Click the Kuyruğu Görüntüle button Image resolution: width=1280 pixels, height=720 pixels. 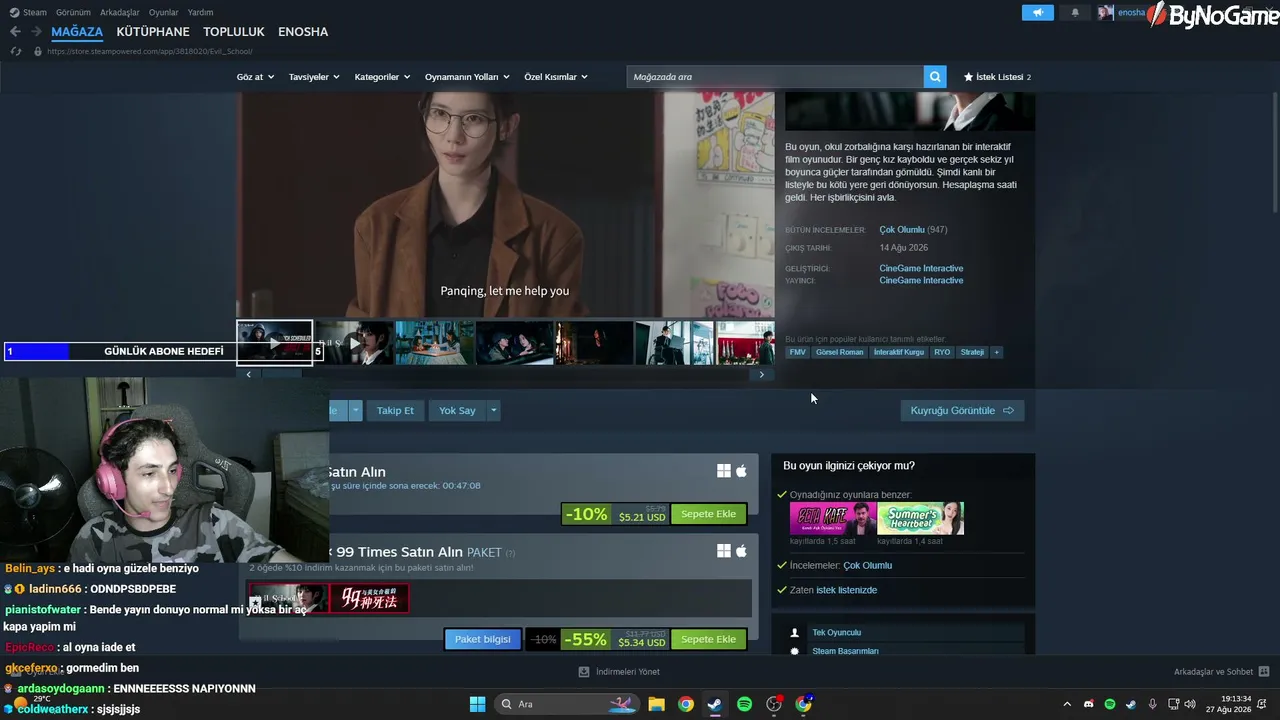(x=962, y=411)
